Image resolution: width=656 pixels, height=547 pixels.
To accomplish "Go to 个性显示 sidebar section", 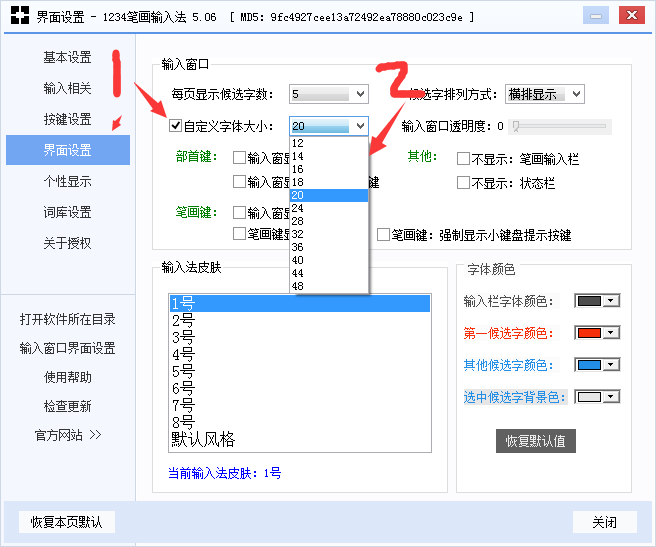I will (67, 181).
